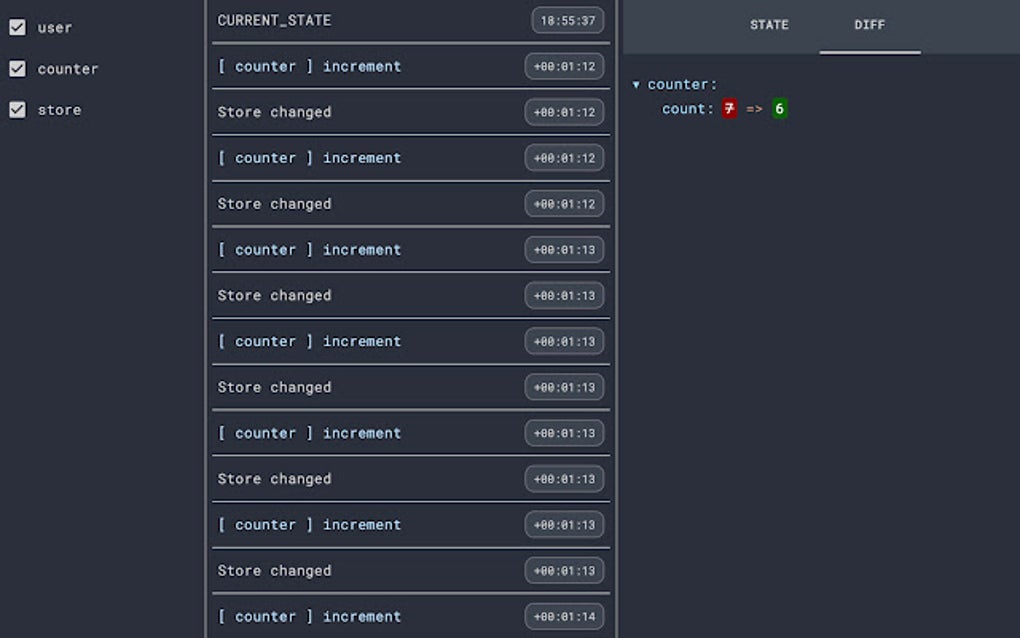Click the counter label in the filter list
This screenshot has height=638, width=1020.
click(x=68, y=69)
